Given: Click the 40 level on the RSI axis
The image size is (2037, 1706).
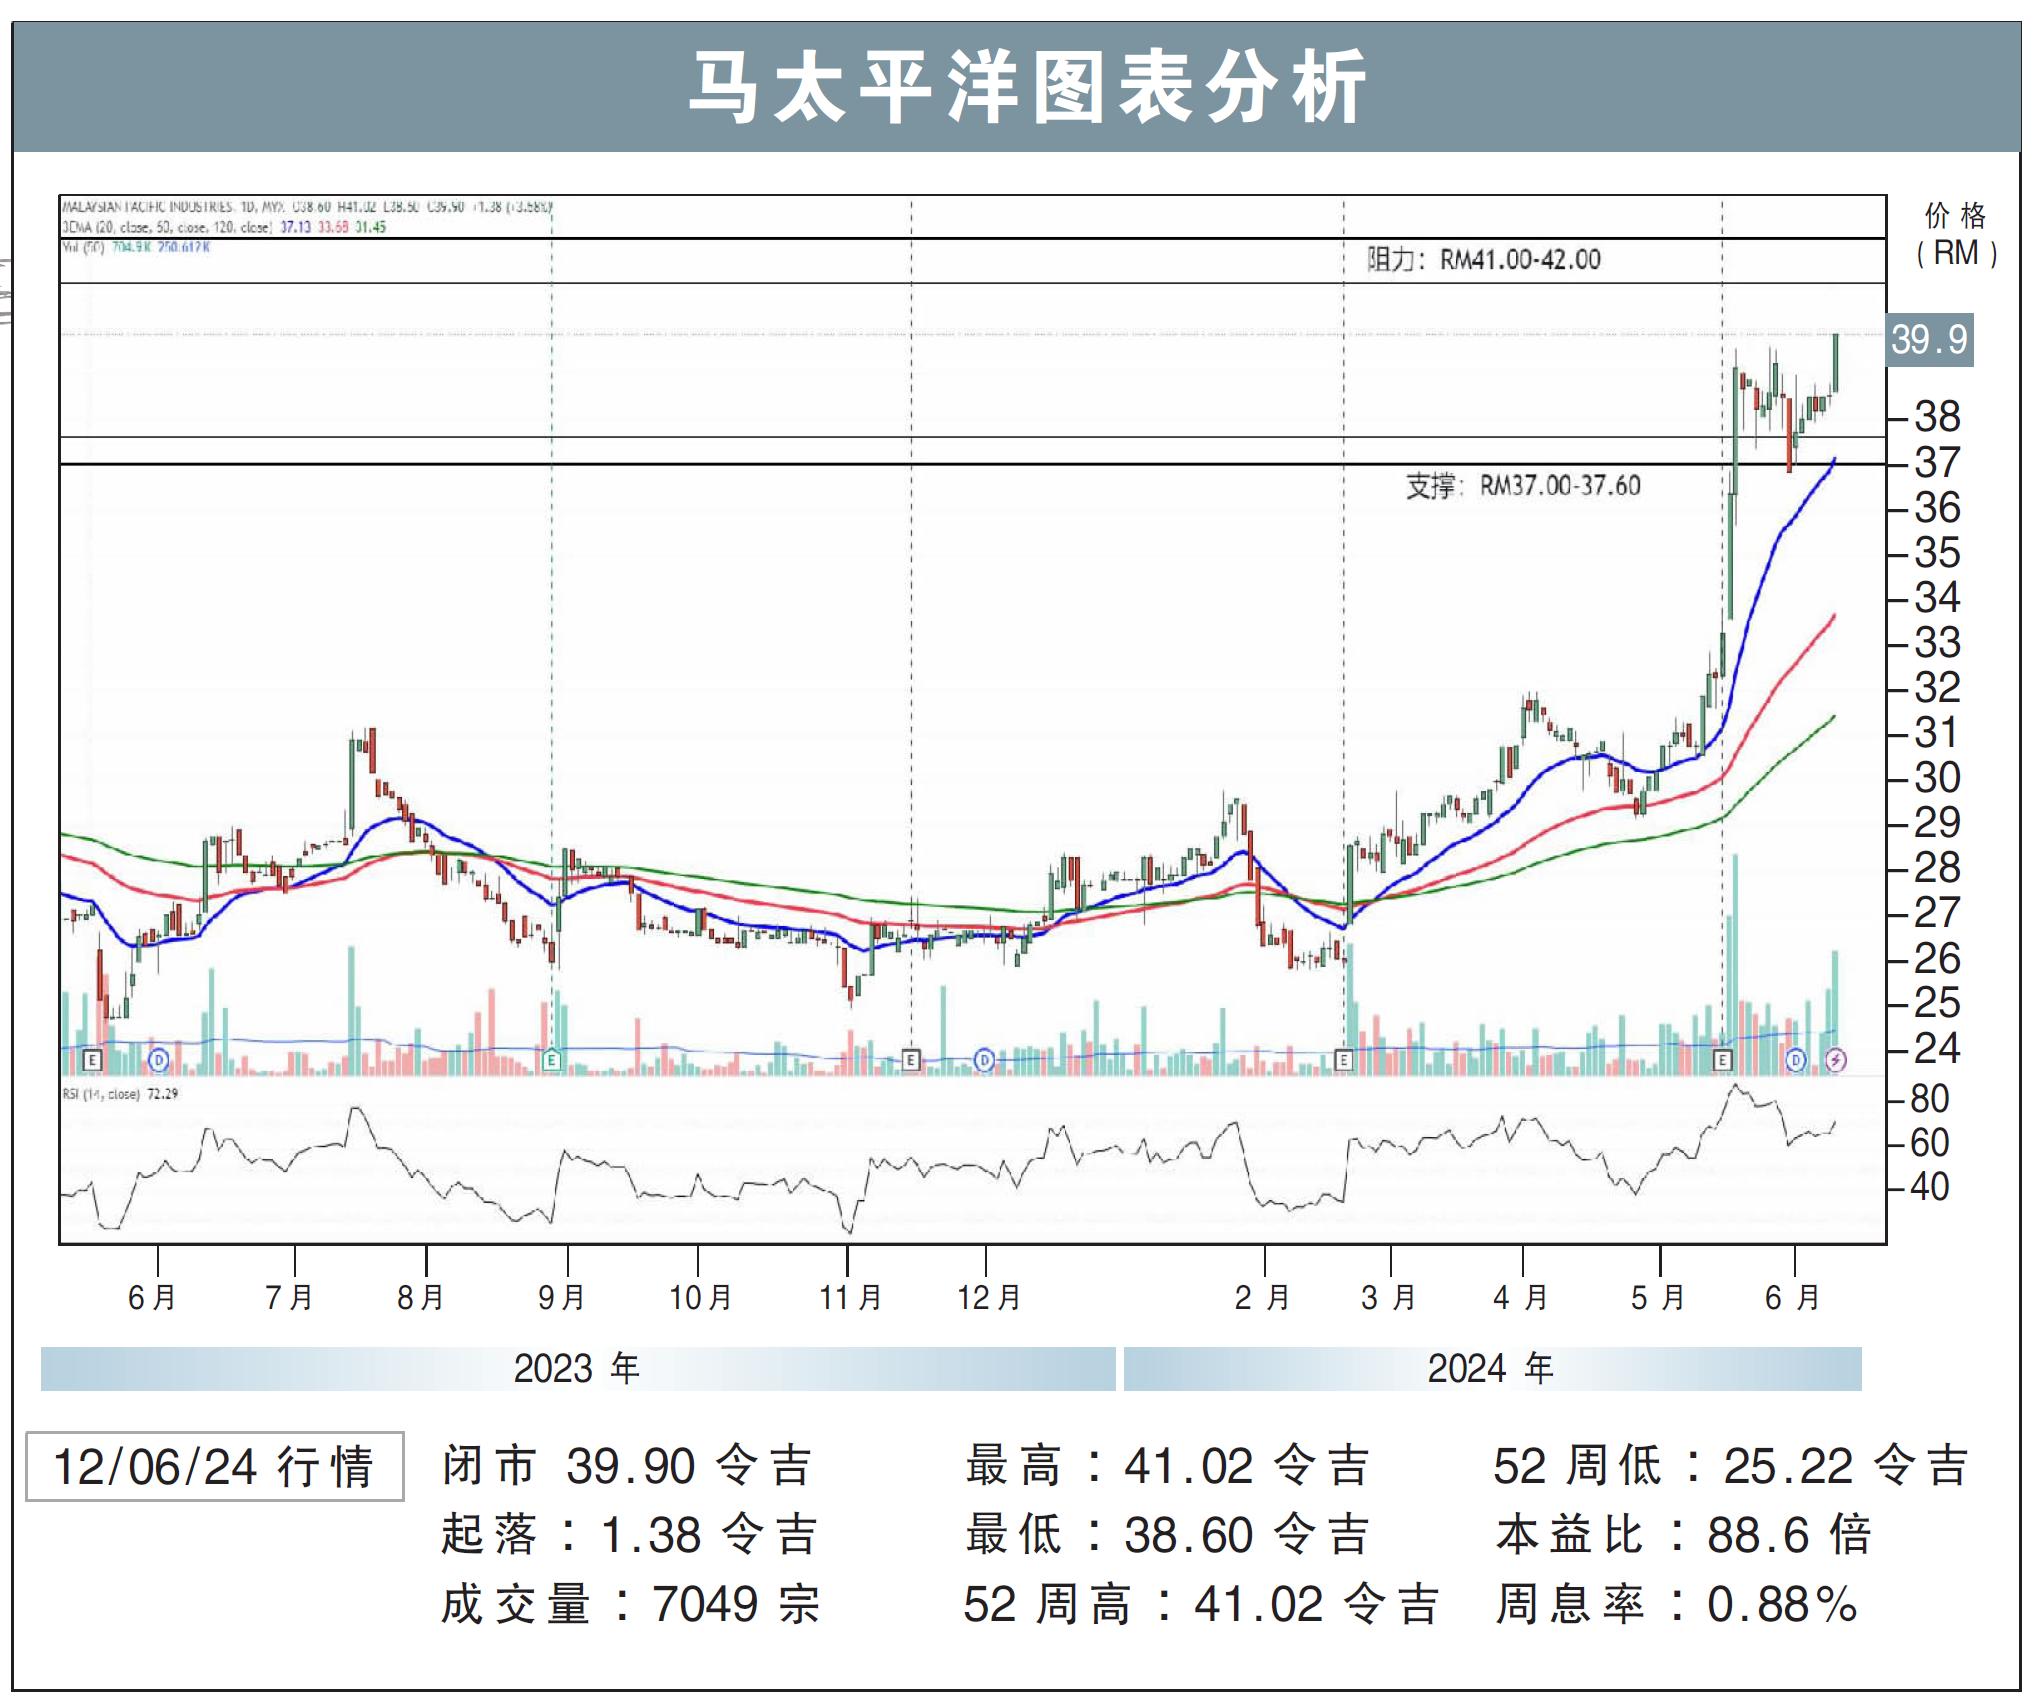Looking at the screenshot, I should tap(1929, 1187).
